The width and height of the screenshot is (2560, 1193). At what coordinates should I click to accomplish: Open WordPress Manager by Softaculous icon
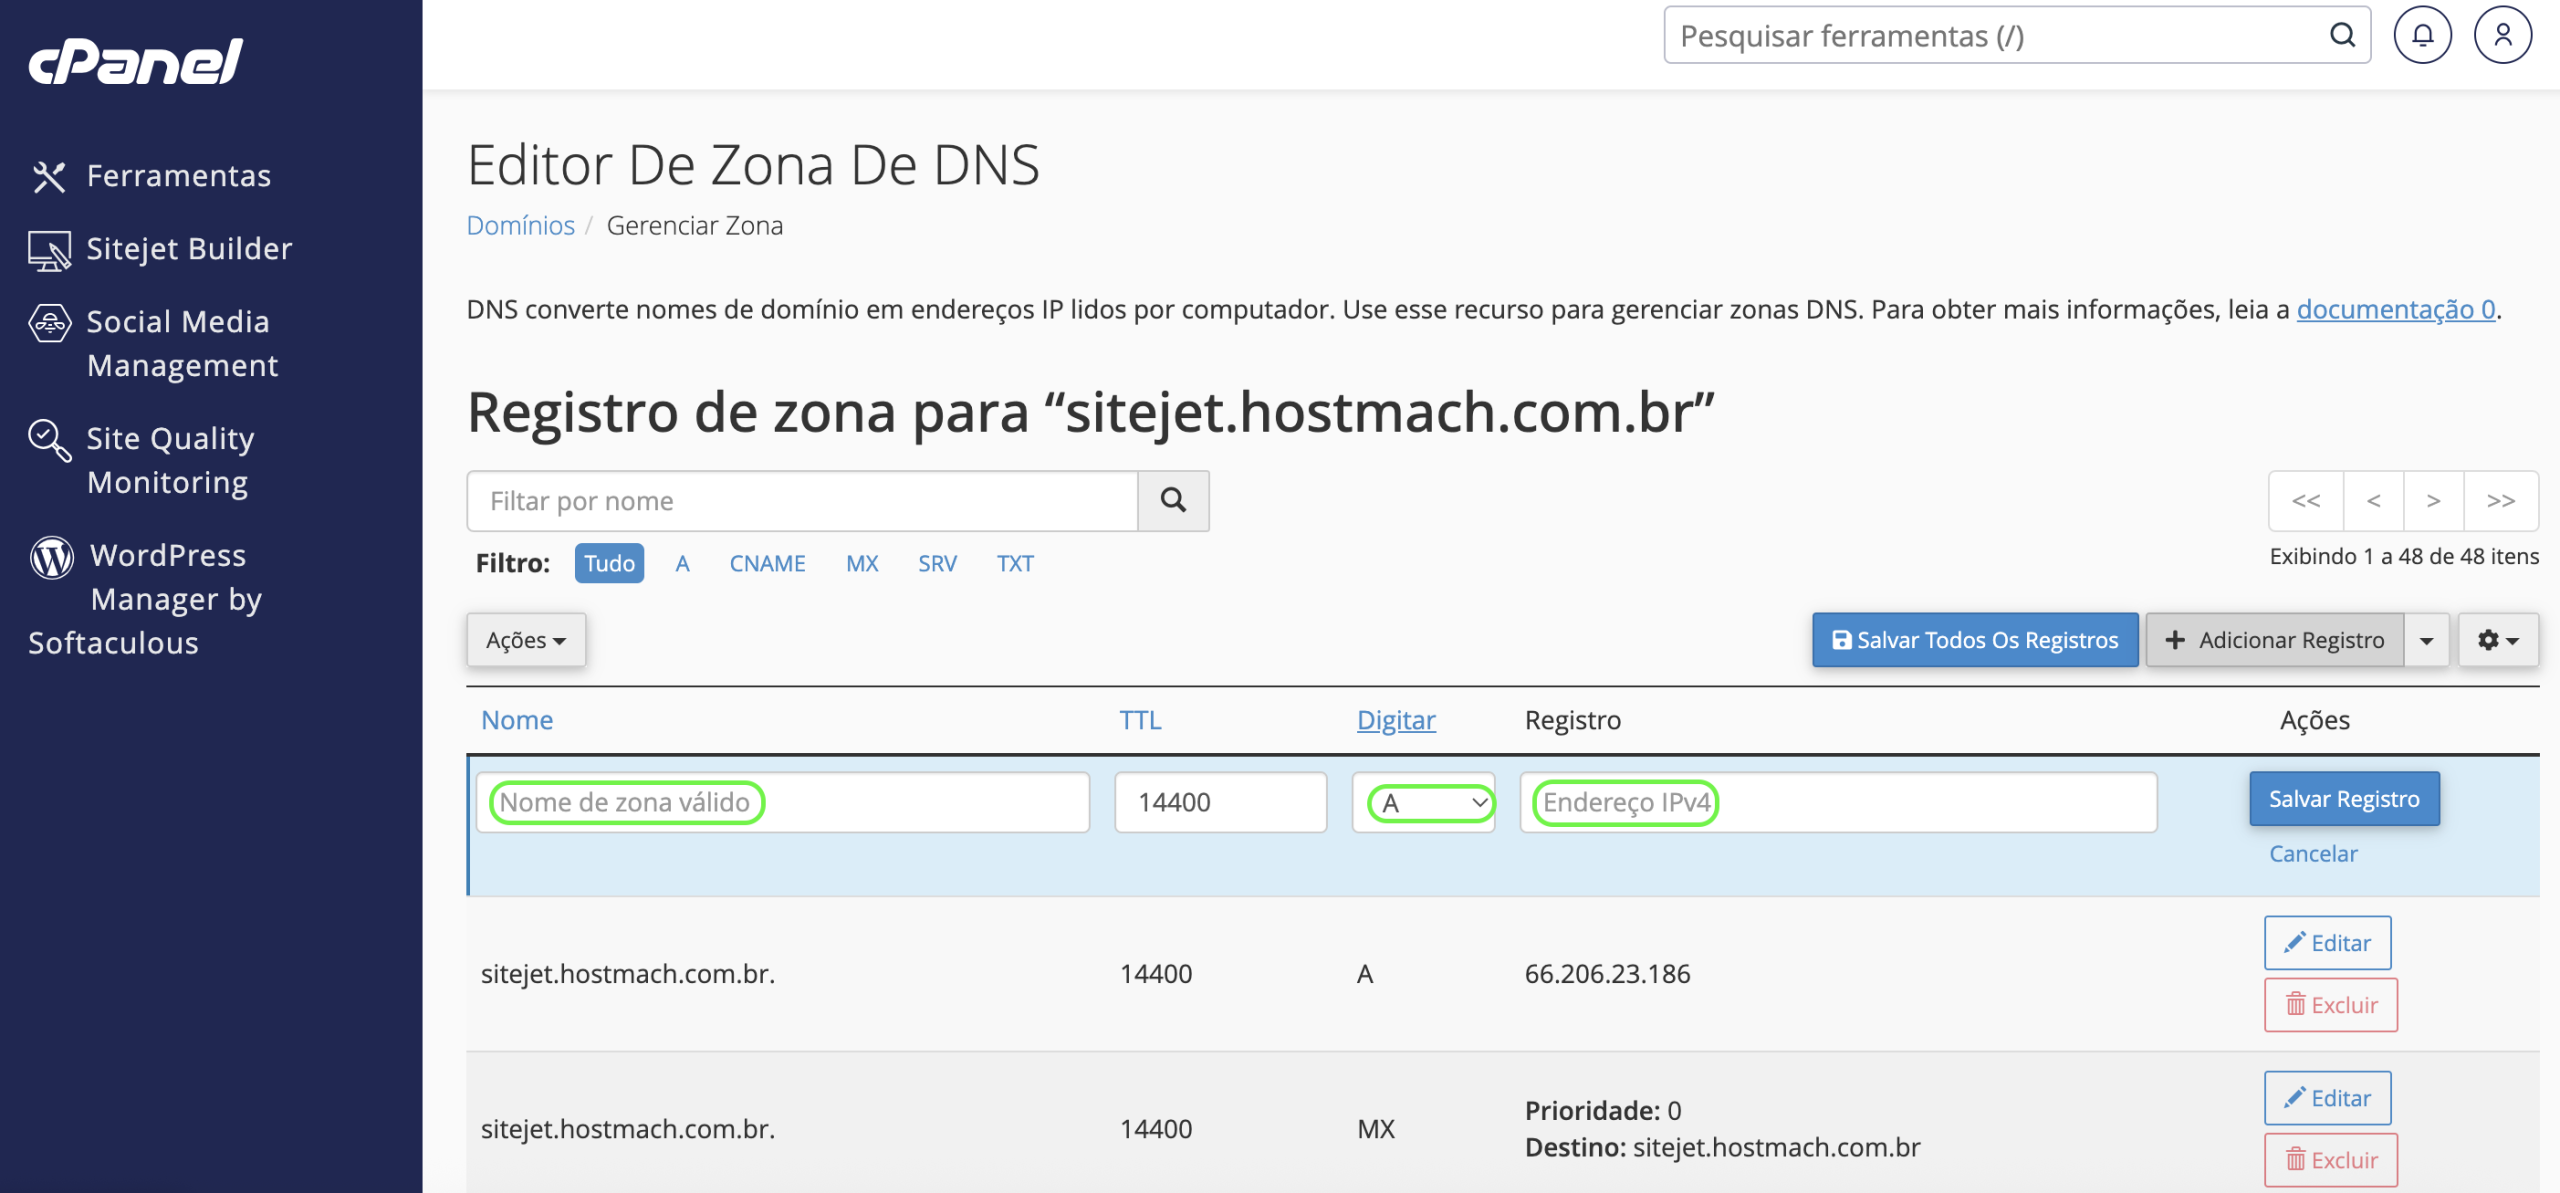click(x=51, y=557)
